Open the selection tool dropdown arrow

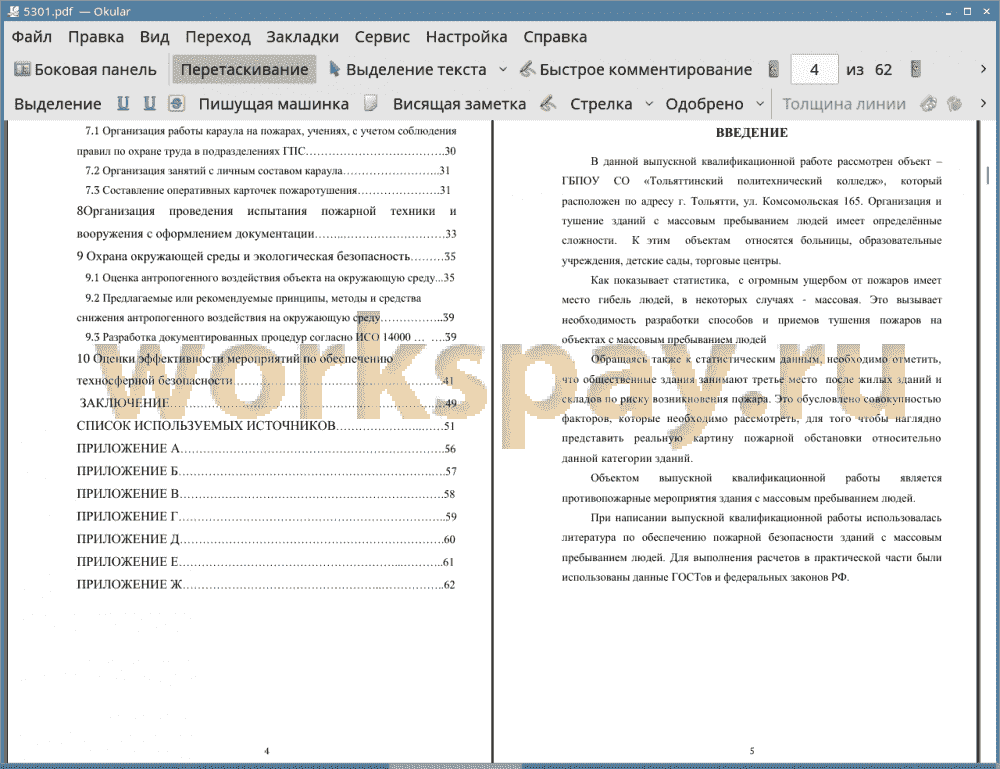point(503,70)
